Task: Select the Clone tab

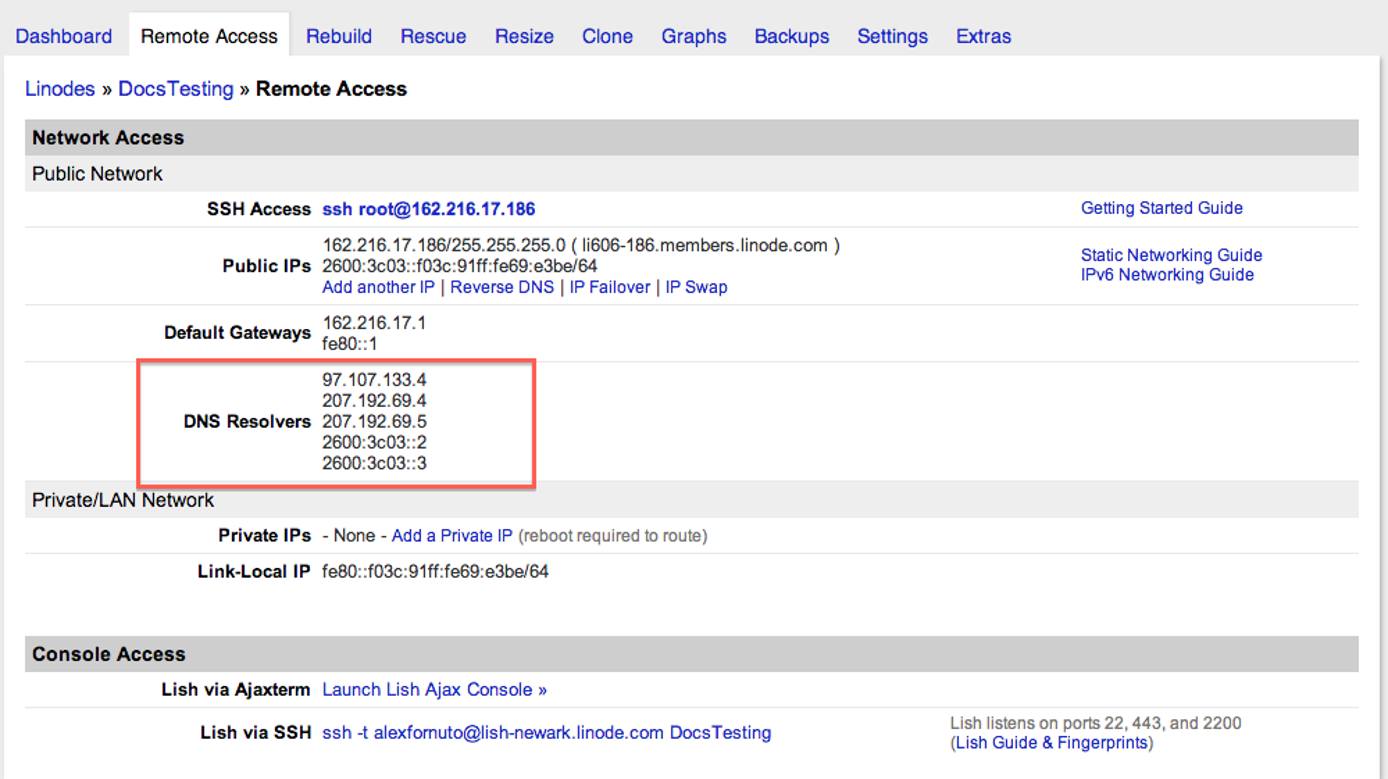Action: (x=607, y=36)
